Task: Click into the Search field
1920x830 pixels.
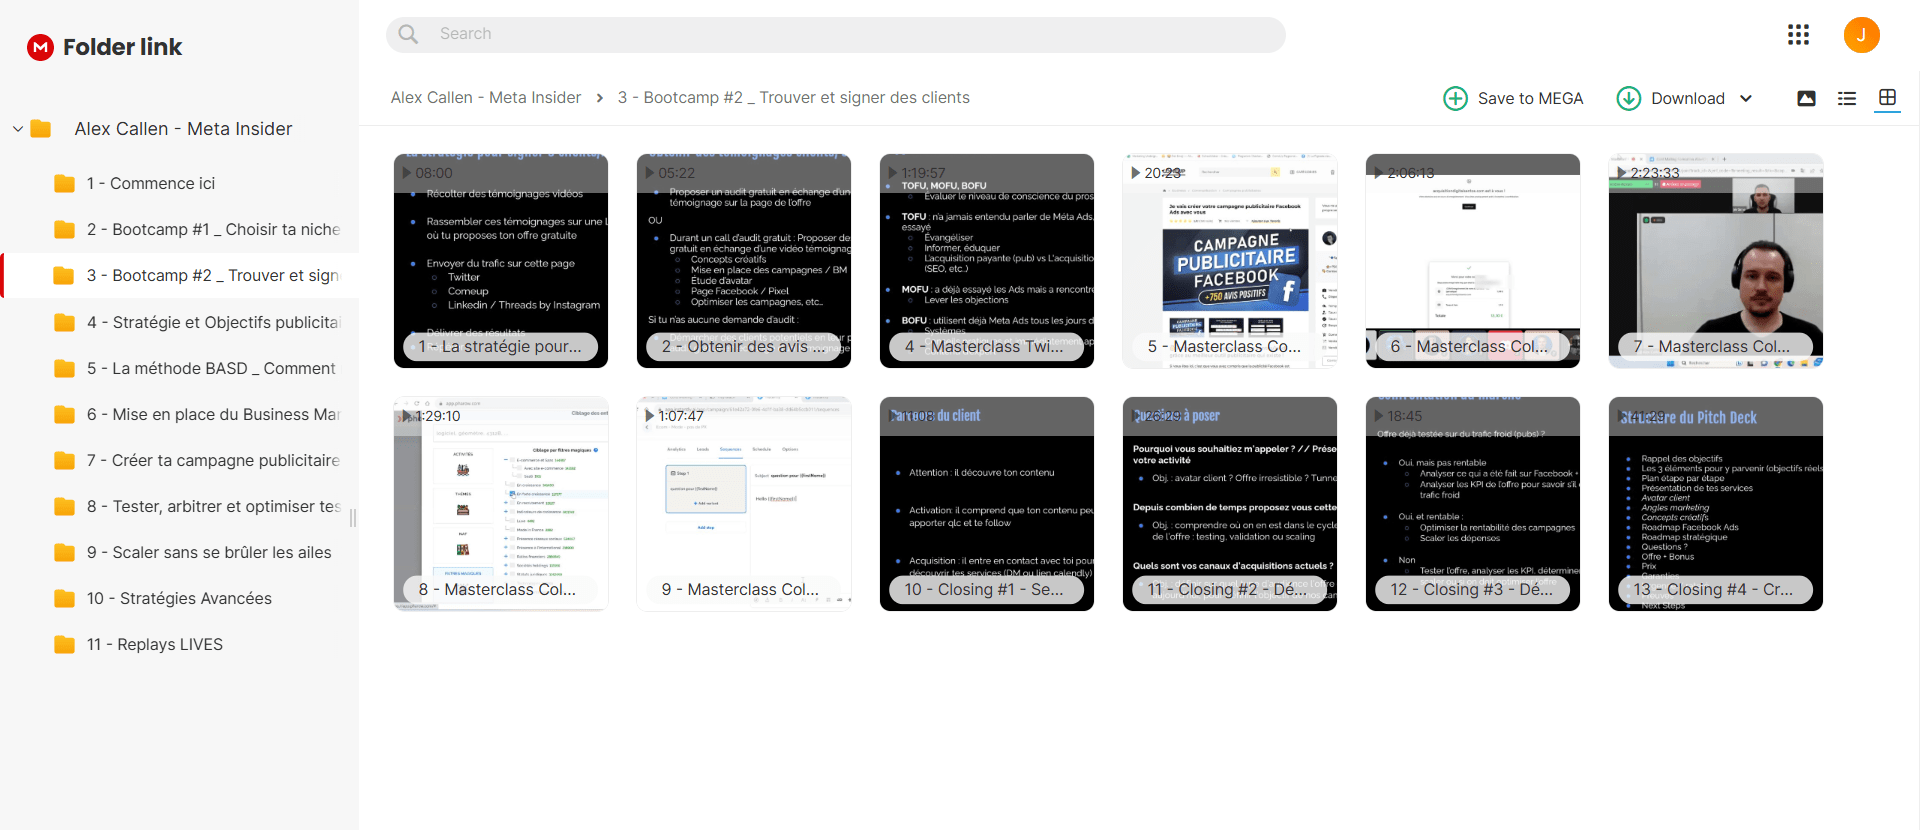Action: coord(835,34)
